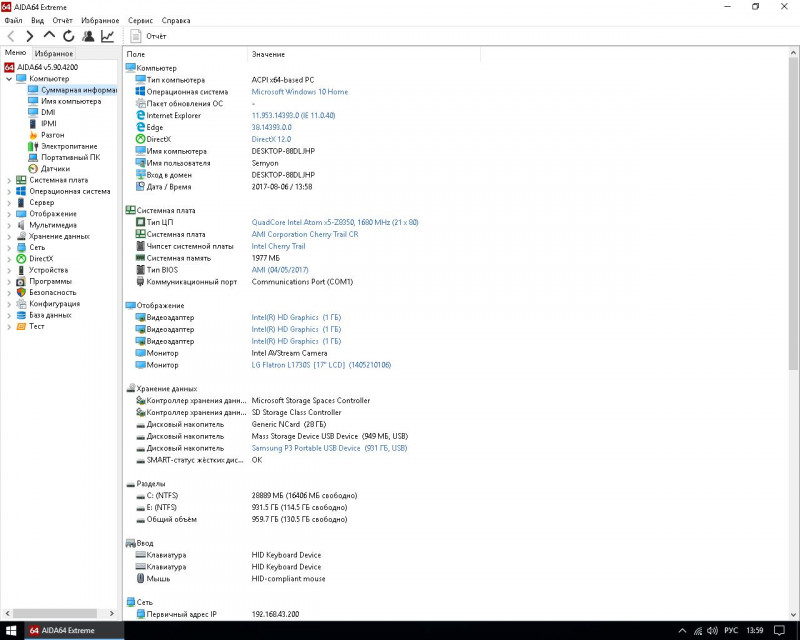The image size is (800, 640).
Task: Switch to the Избранное tab in sidebar
Action: tap(54, 53)
